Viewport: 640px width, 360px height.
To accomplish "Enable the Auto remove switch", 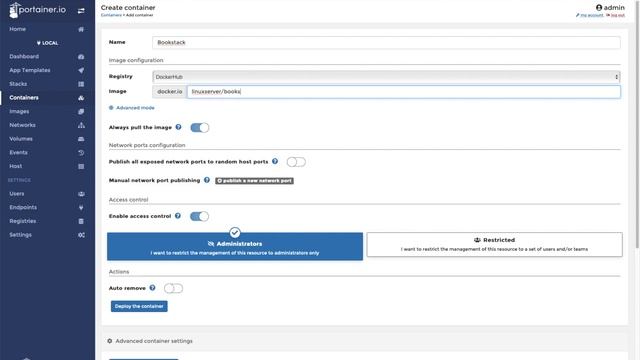I will [x=173, y=289].
